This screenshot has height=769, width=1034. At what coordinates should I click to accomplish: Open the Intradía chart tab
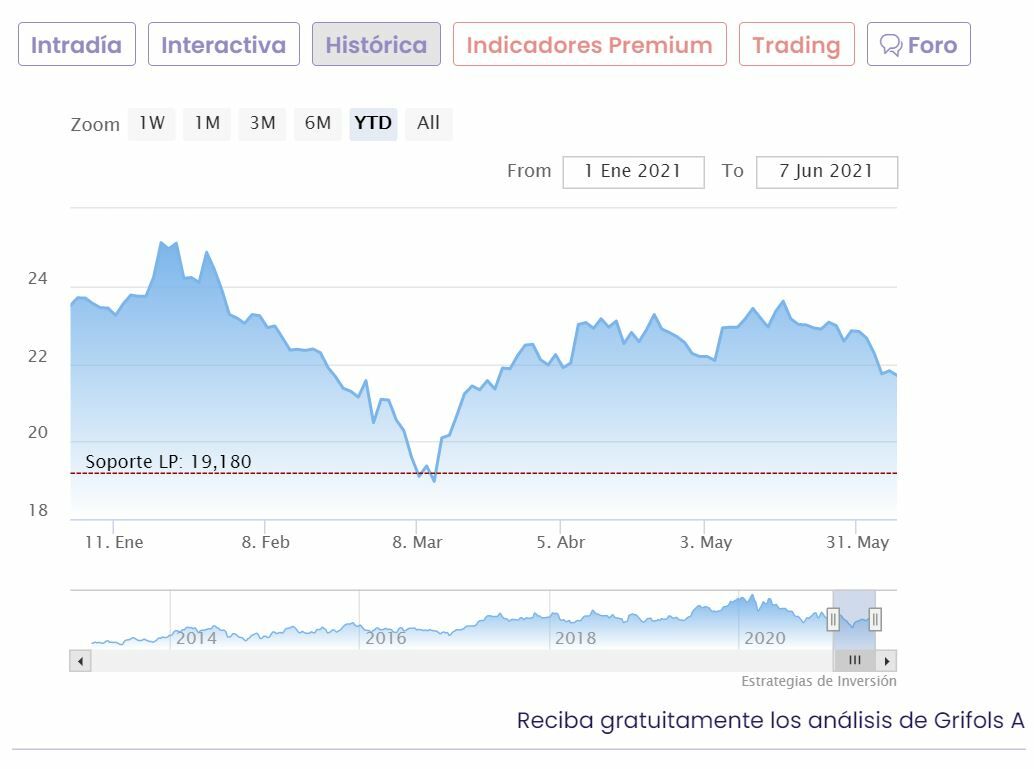pos(77,45)
